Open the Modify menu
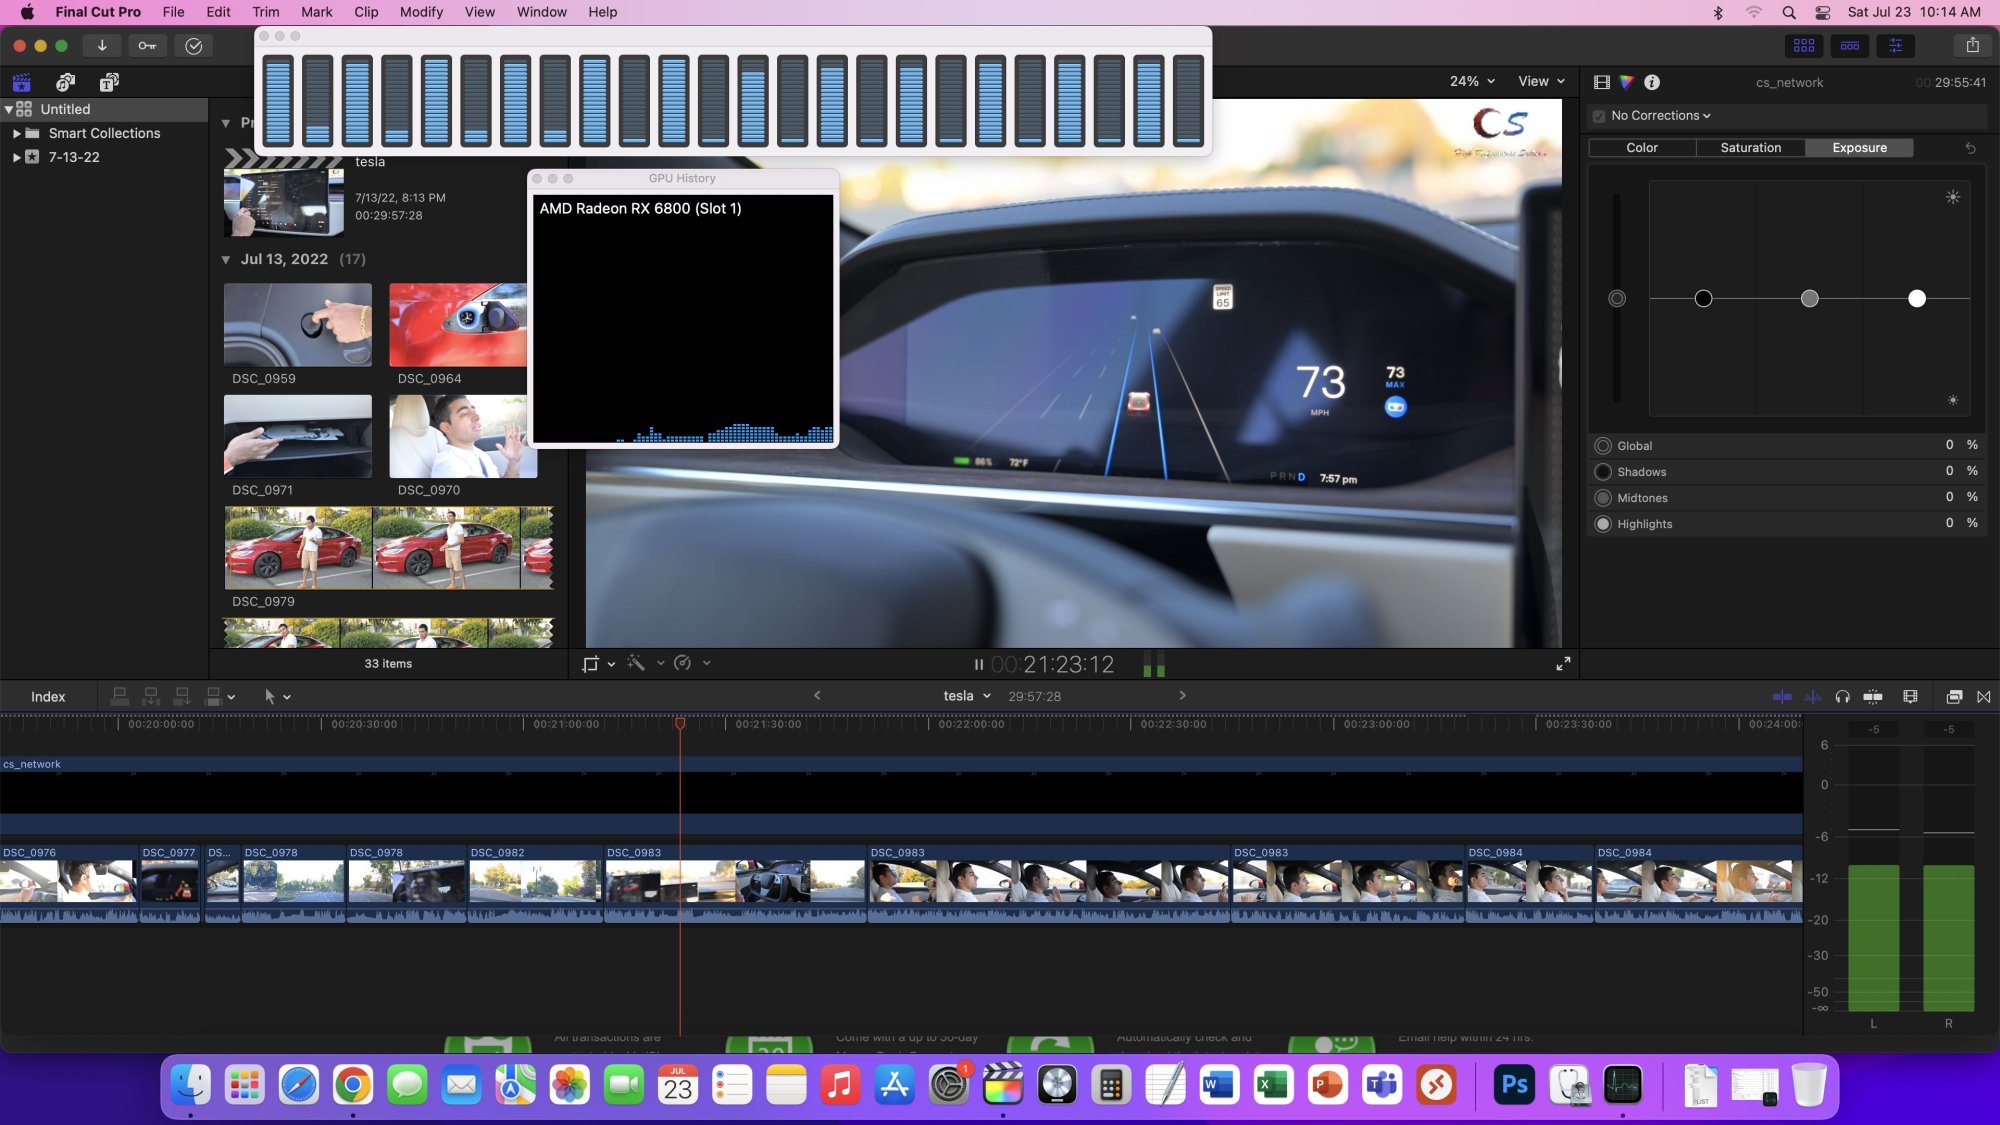The height and width of the screenshot is (1125, 2000). (x=421, y=12)
